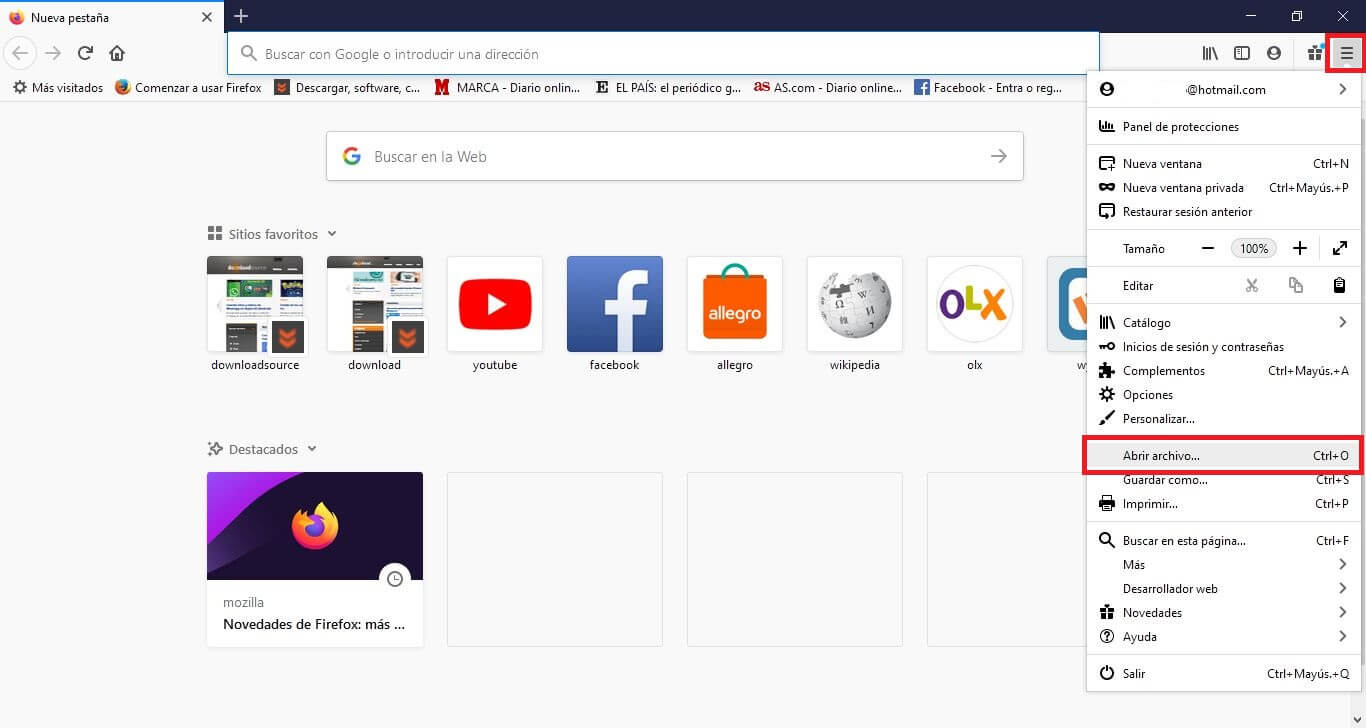Click the extensions gift icon in toolbar

(x=1315, y=54)
